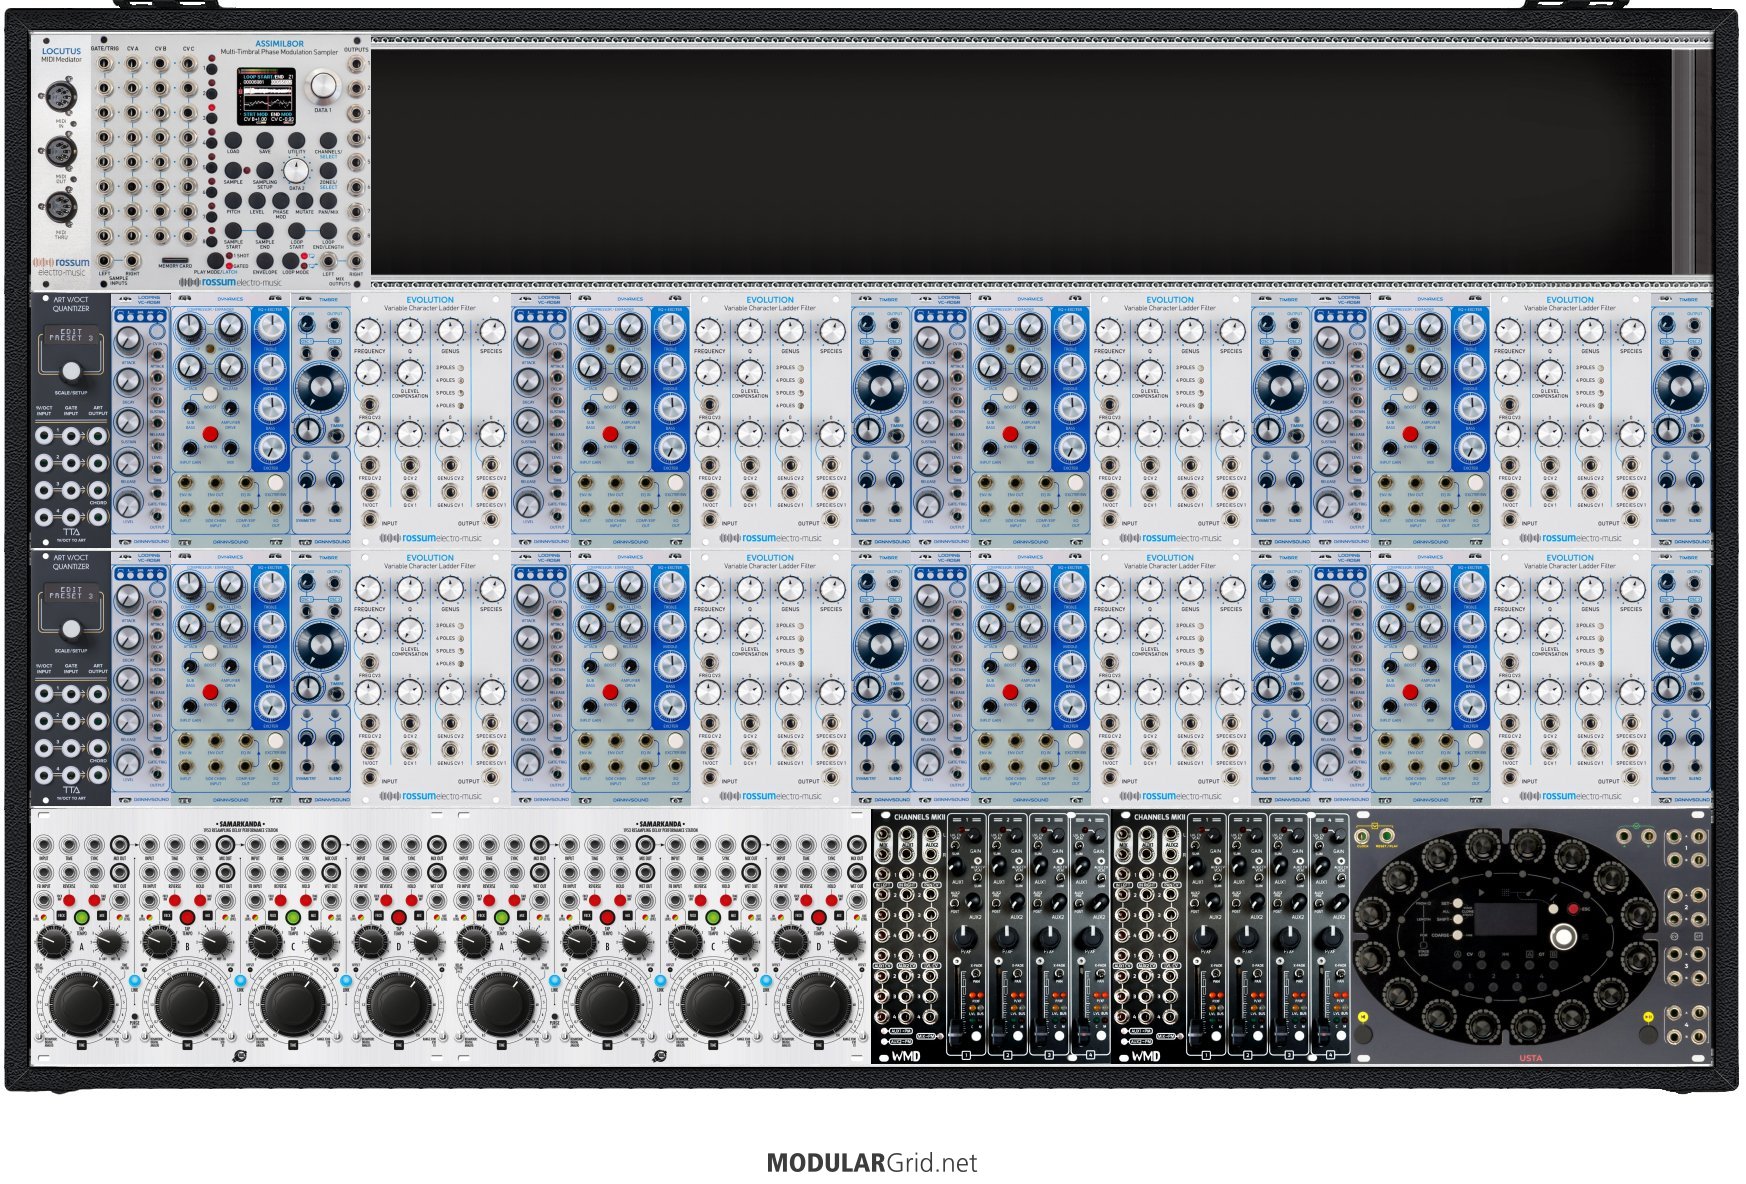Click the top GATE/TRIG jack on the Assimil8or
The width and height of the screenshot is (1746, 1184).
click(105, 64)
